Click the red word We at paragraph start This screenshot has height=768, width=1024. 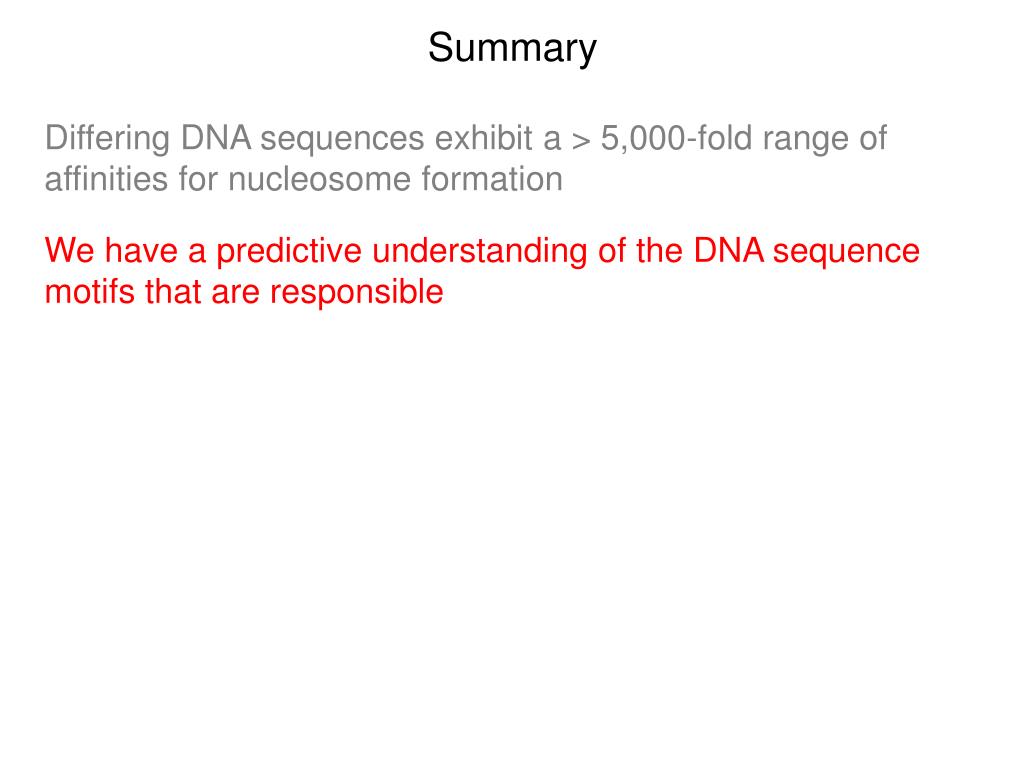[69, 251]
